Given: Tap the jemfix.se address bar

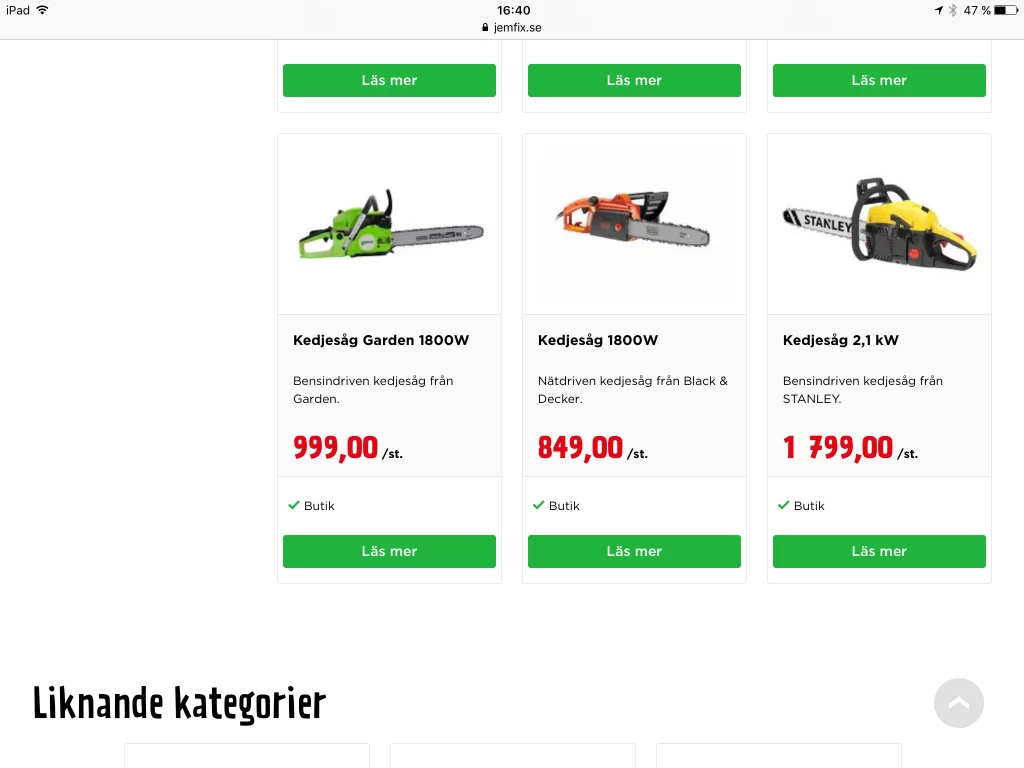Looking at the screenshot, I should (x=512, y=27).
